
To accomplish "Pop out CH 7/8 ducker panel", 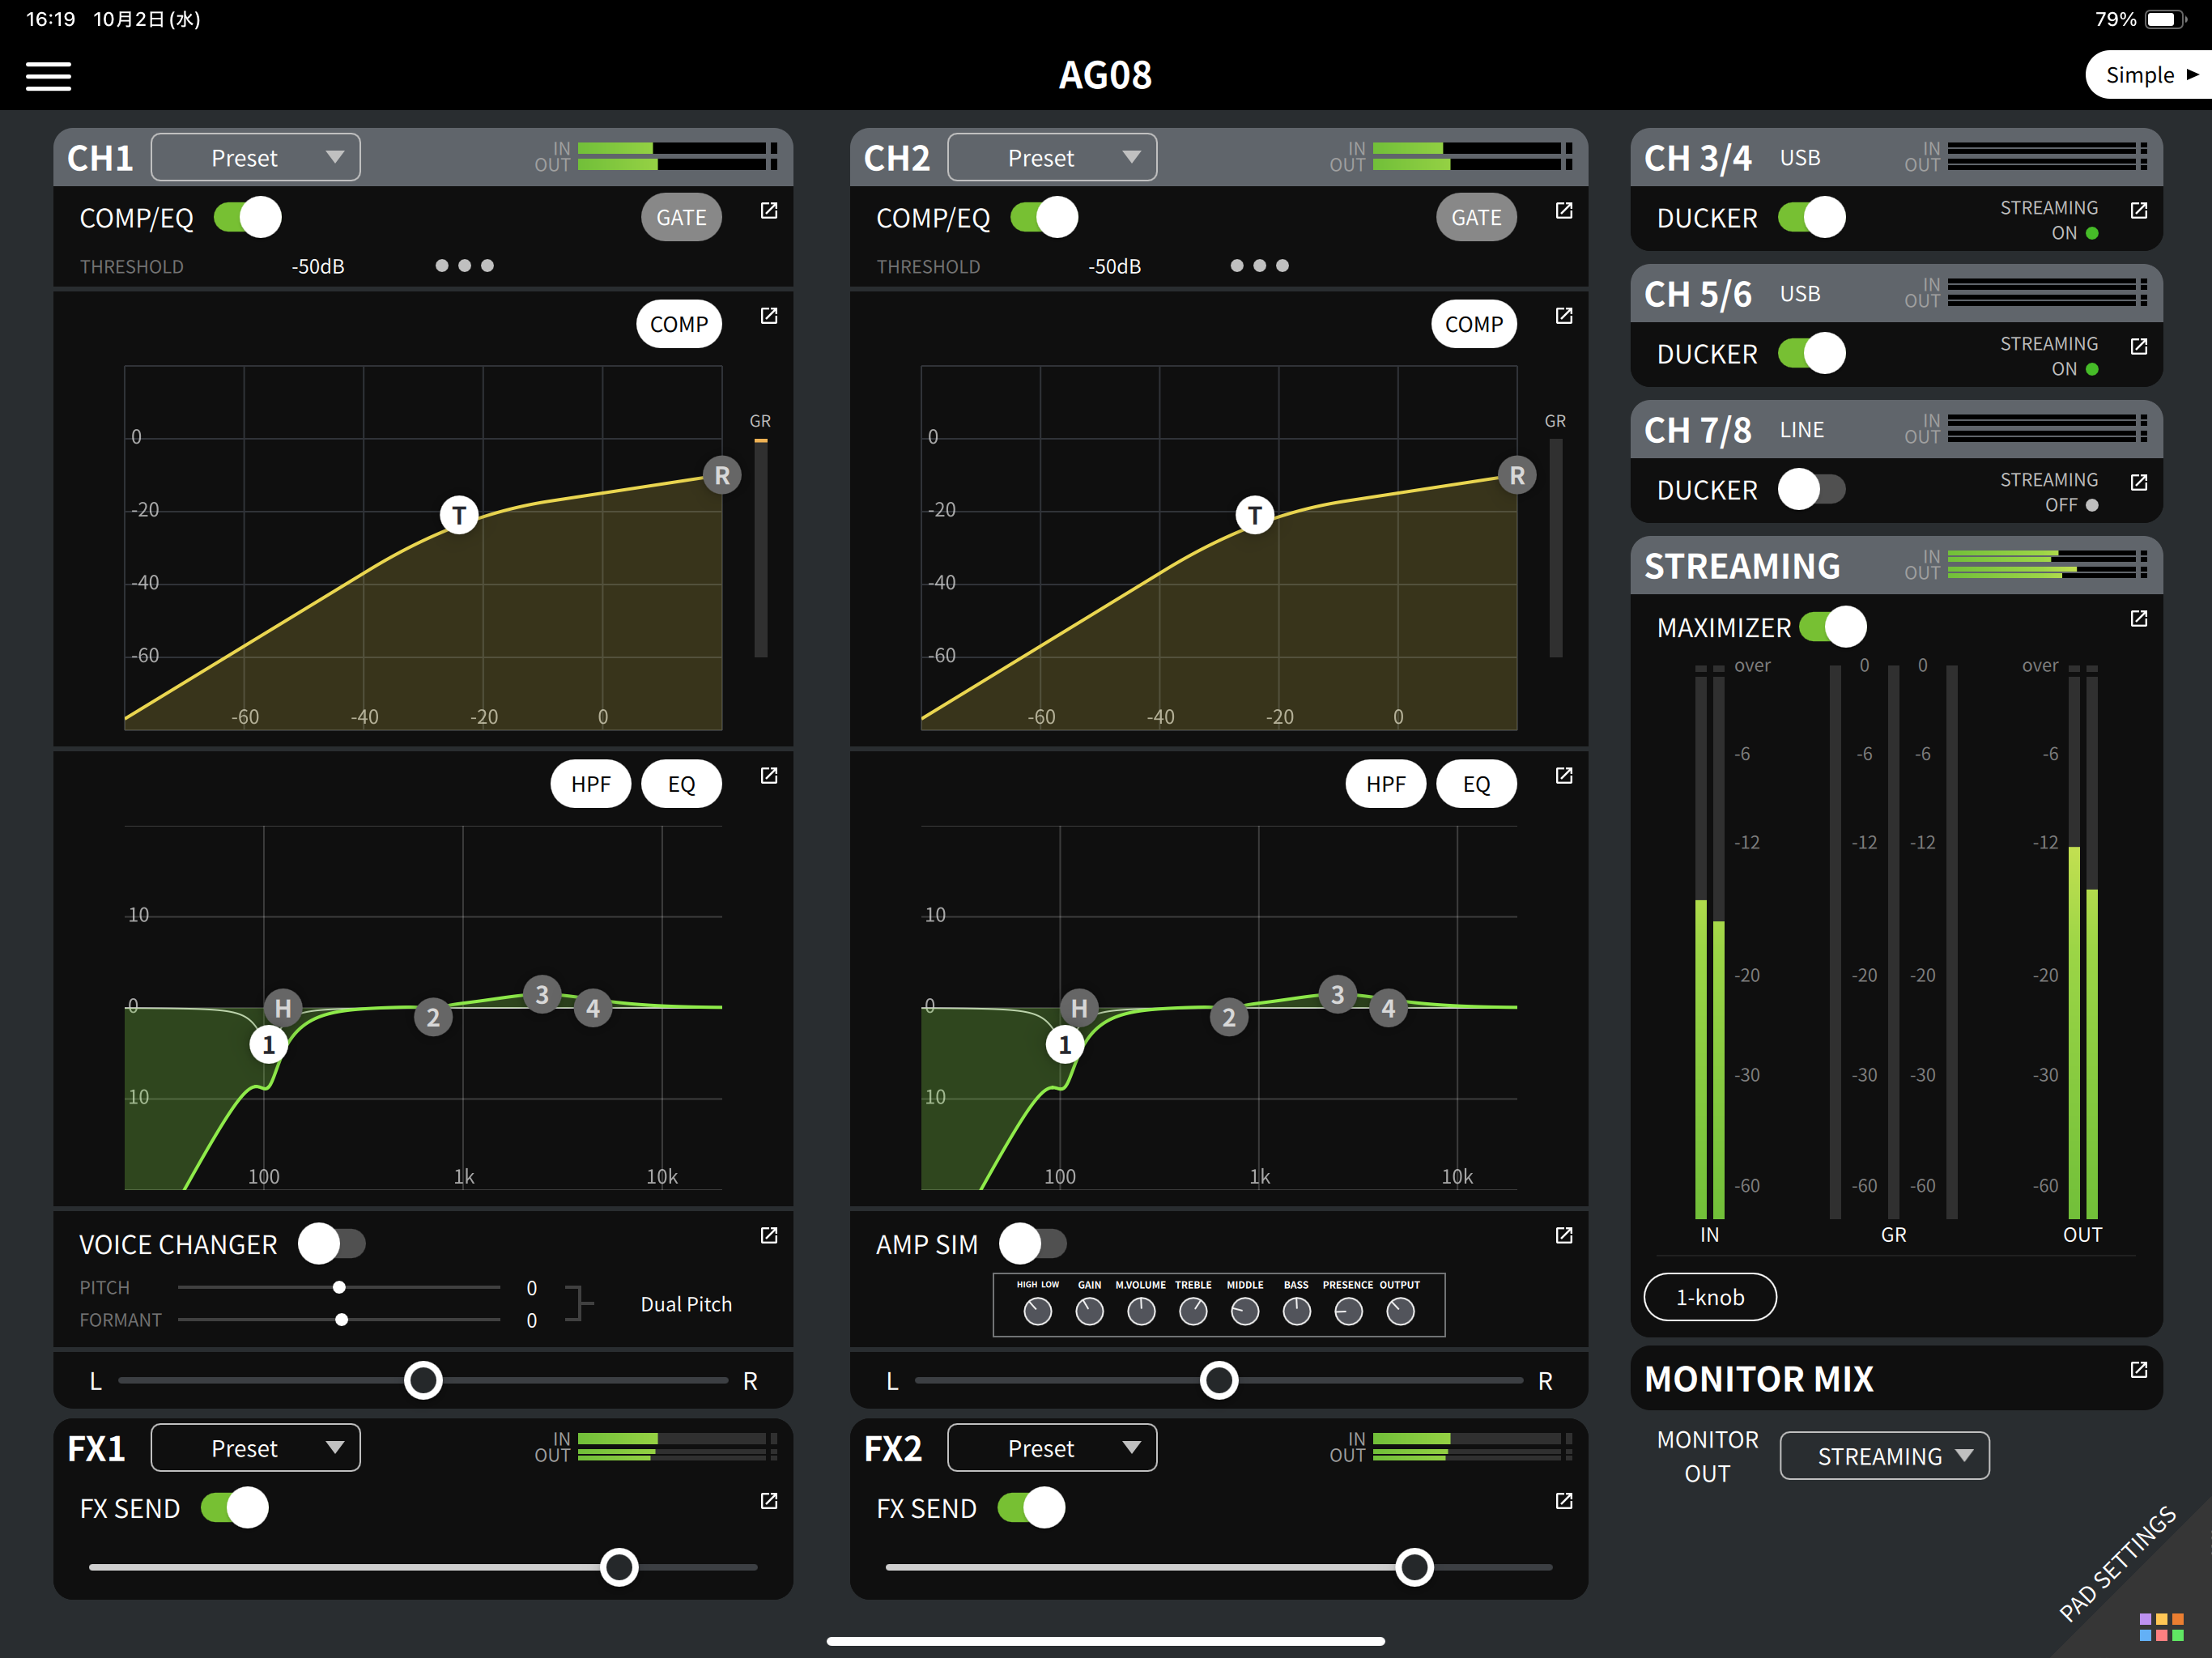I will [x=2139, y=482].
